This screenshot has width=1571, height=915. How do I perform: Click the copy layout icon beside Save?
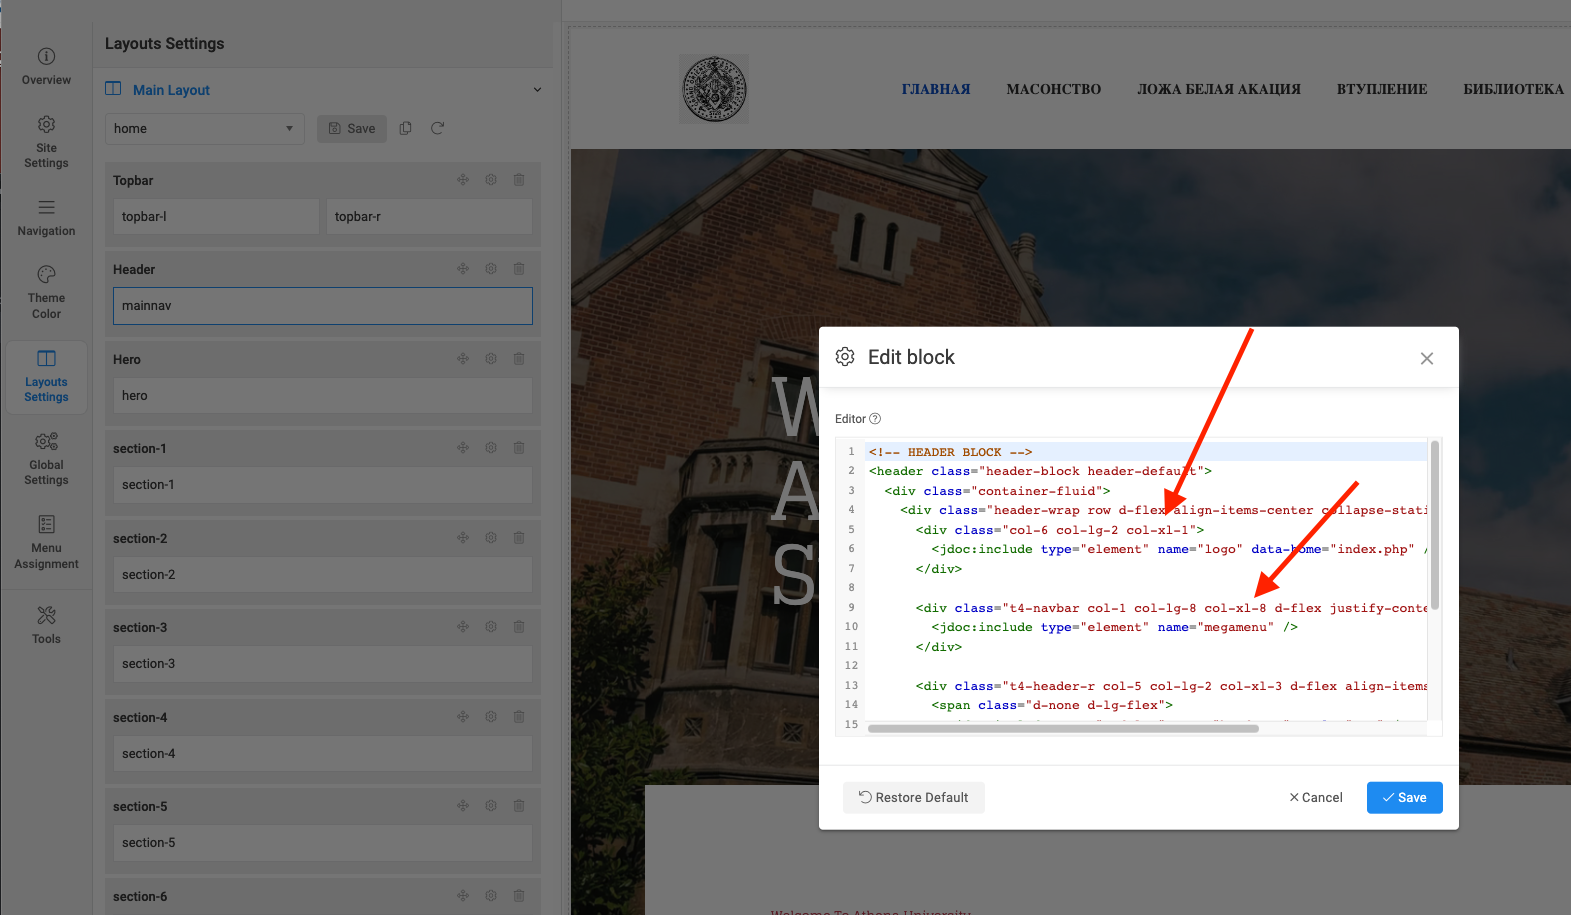(x=405, y=128)
